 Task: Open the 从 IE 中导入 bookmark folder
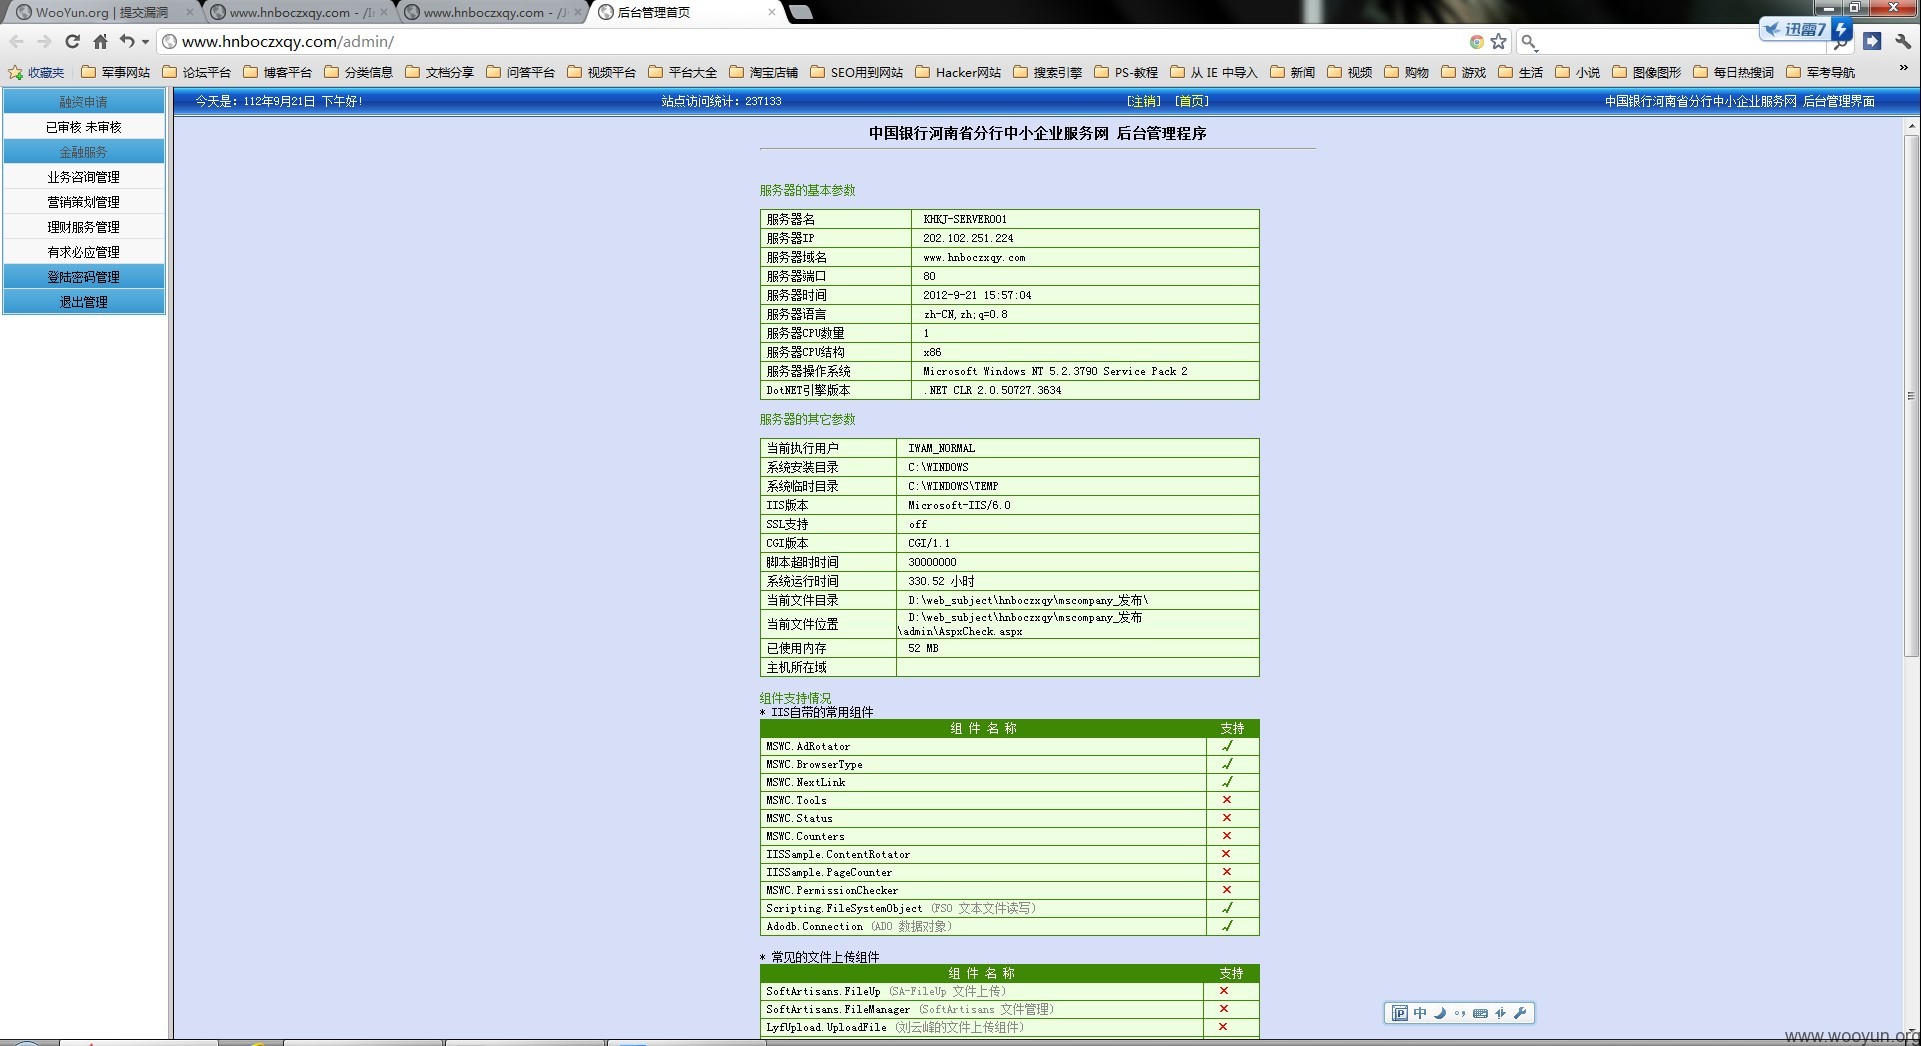1214,72
